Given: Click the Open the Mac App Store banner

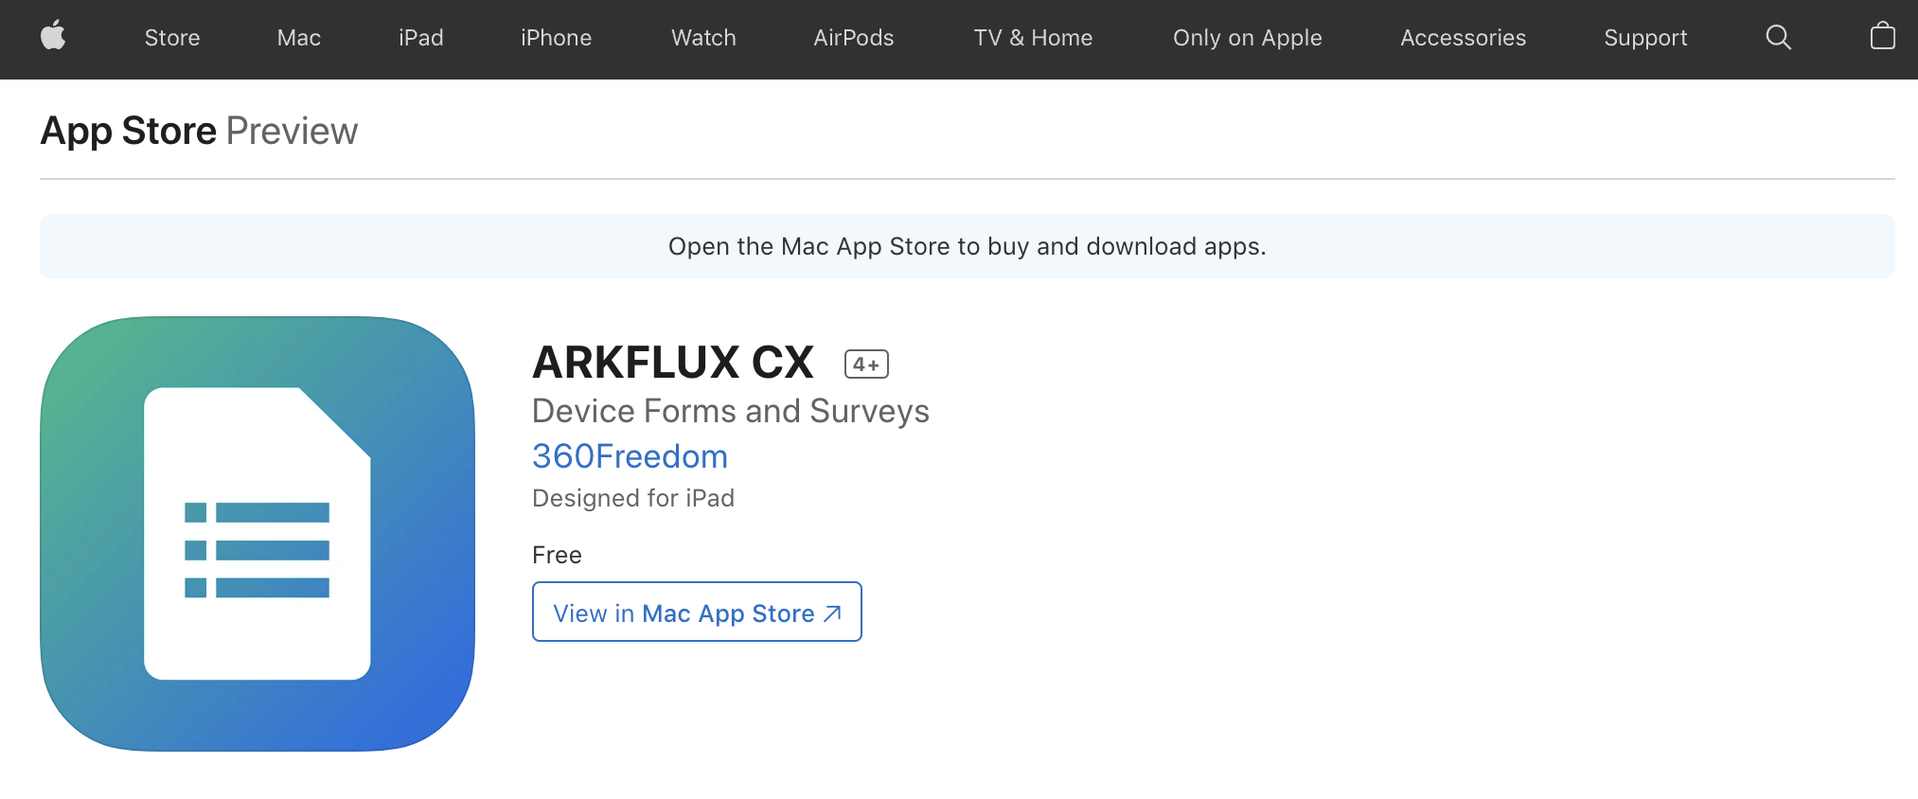Looking at the screenshot, I should pos(967,246).
